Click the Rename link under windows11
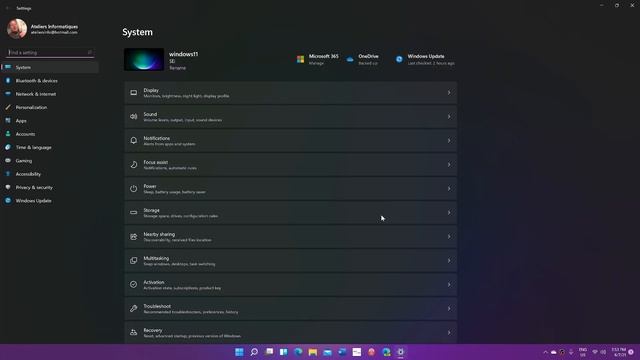The height and width of the screenshot is (360, 640). point(177,68)
